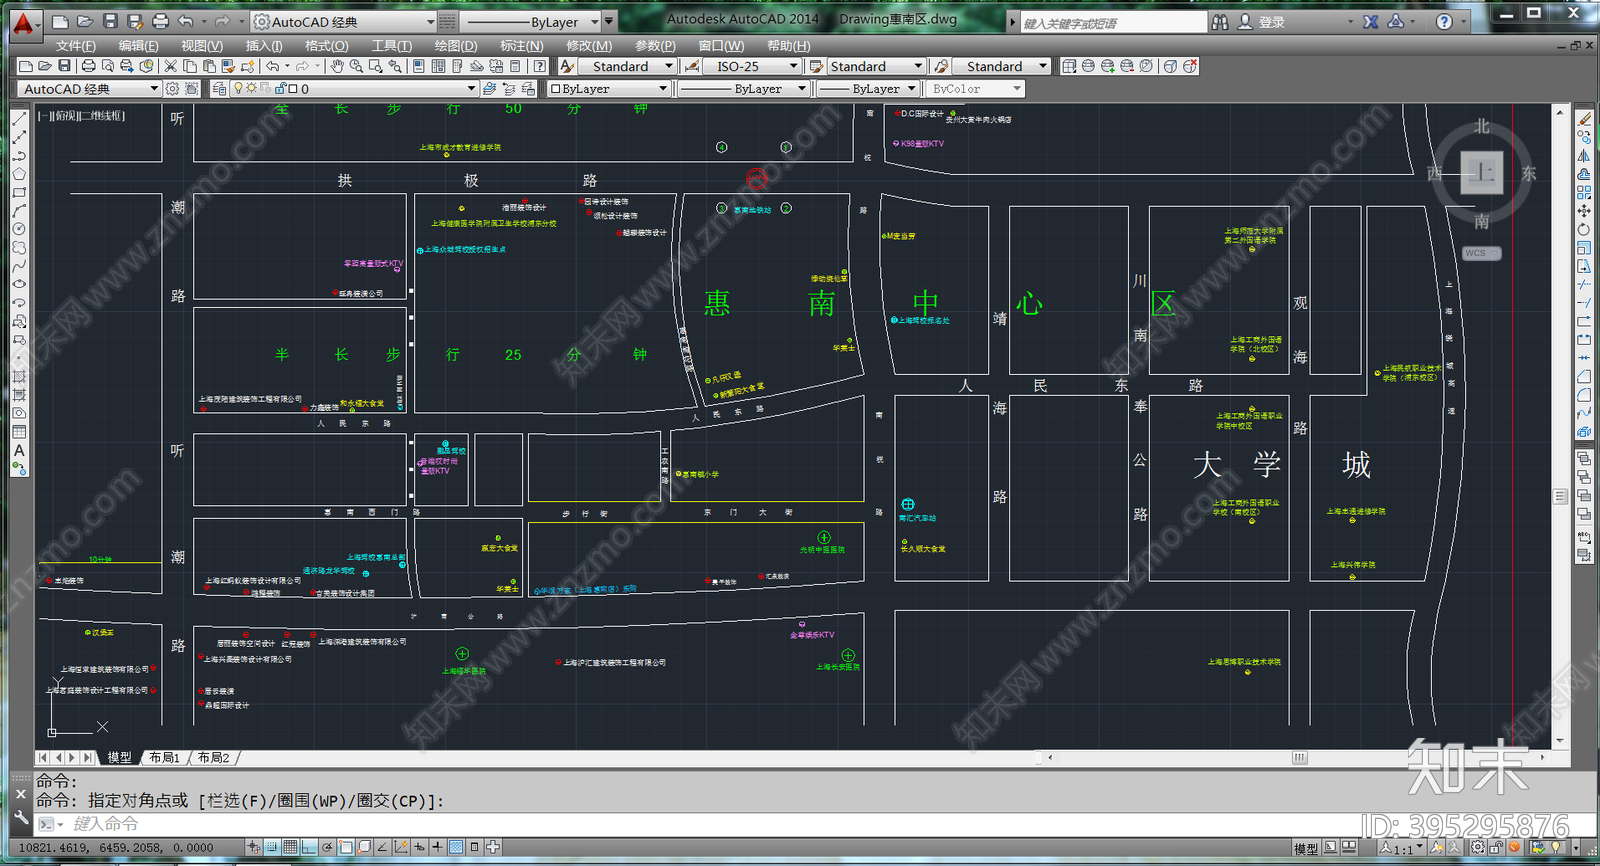Open the AutoCAD 经典 workspace dropdown in title bar

(x=343, y=21)
